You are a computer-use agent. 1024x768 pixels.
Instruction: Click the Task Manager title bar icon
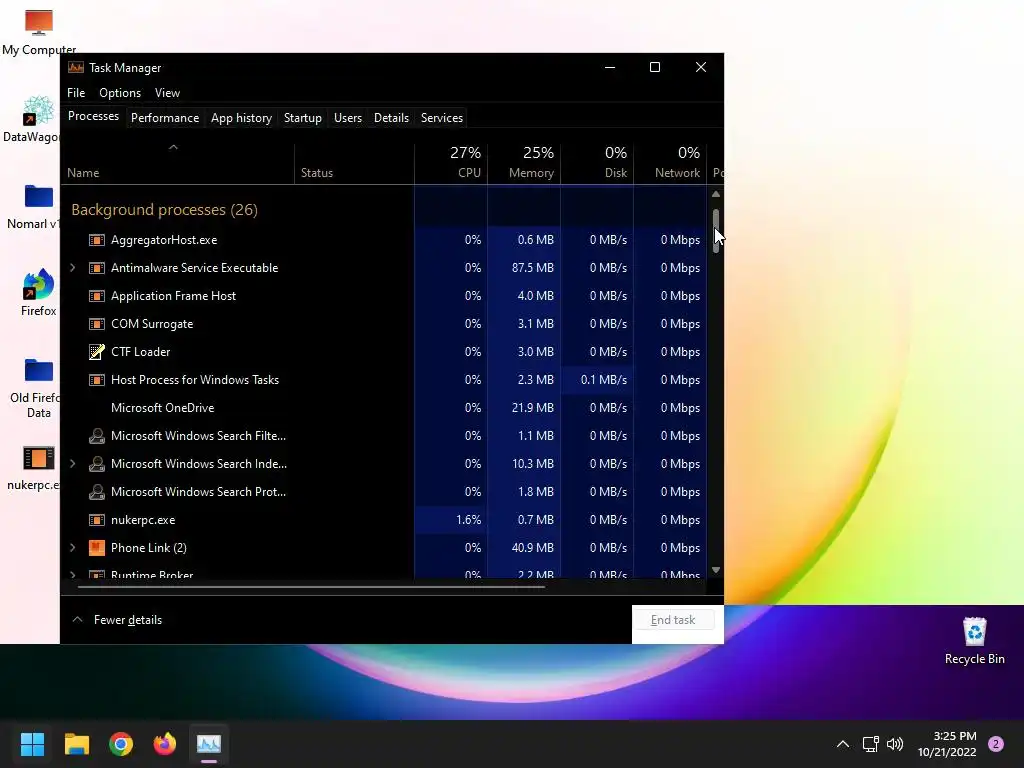tap(76, 67)
